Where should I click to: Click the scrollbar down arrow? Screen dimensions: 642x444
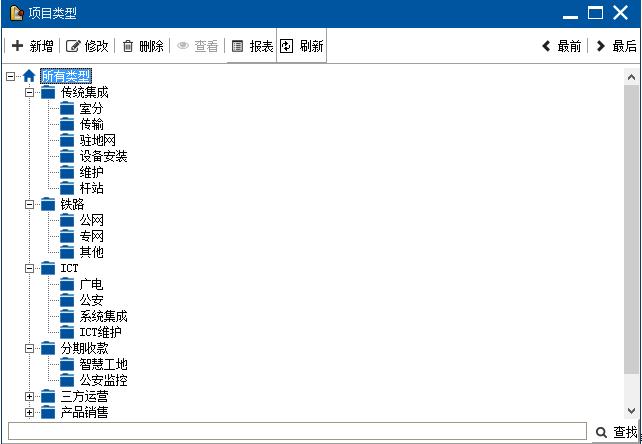click(x=632, y=411)
